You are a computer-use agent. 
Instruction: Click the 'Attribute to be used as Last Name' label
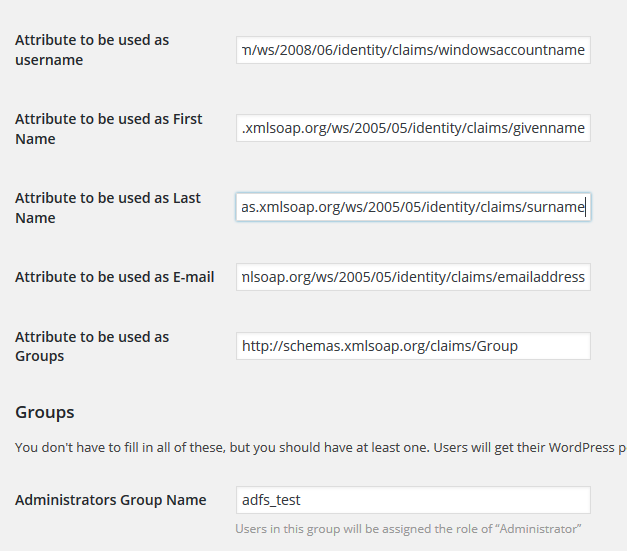pos(107,208)
